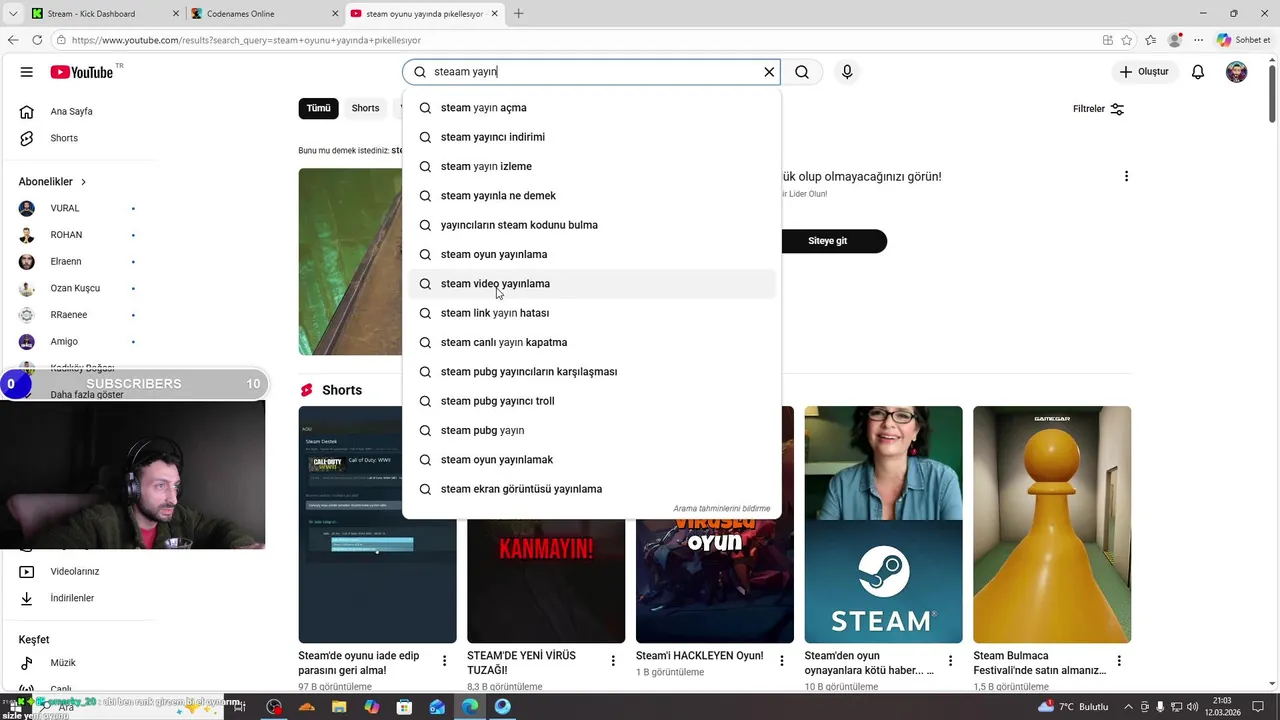This screenshot has height=720, width=1280.
Task: Pick suggestion 'steam oyun yayınlamak'
Action: click(x=591, y=459)
